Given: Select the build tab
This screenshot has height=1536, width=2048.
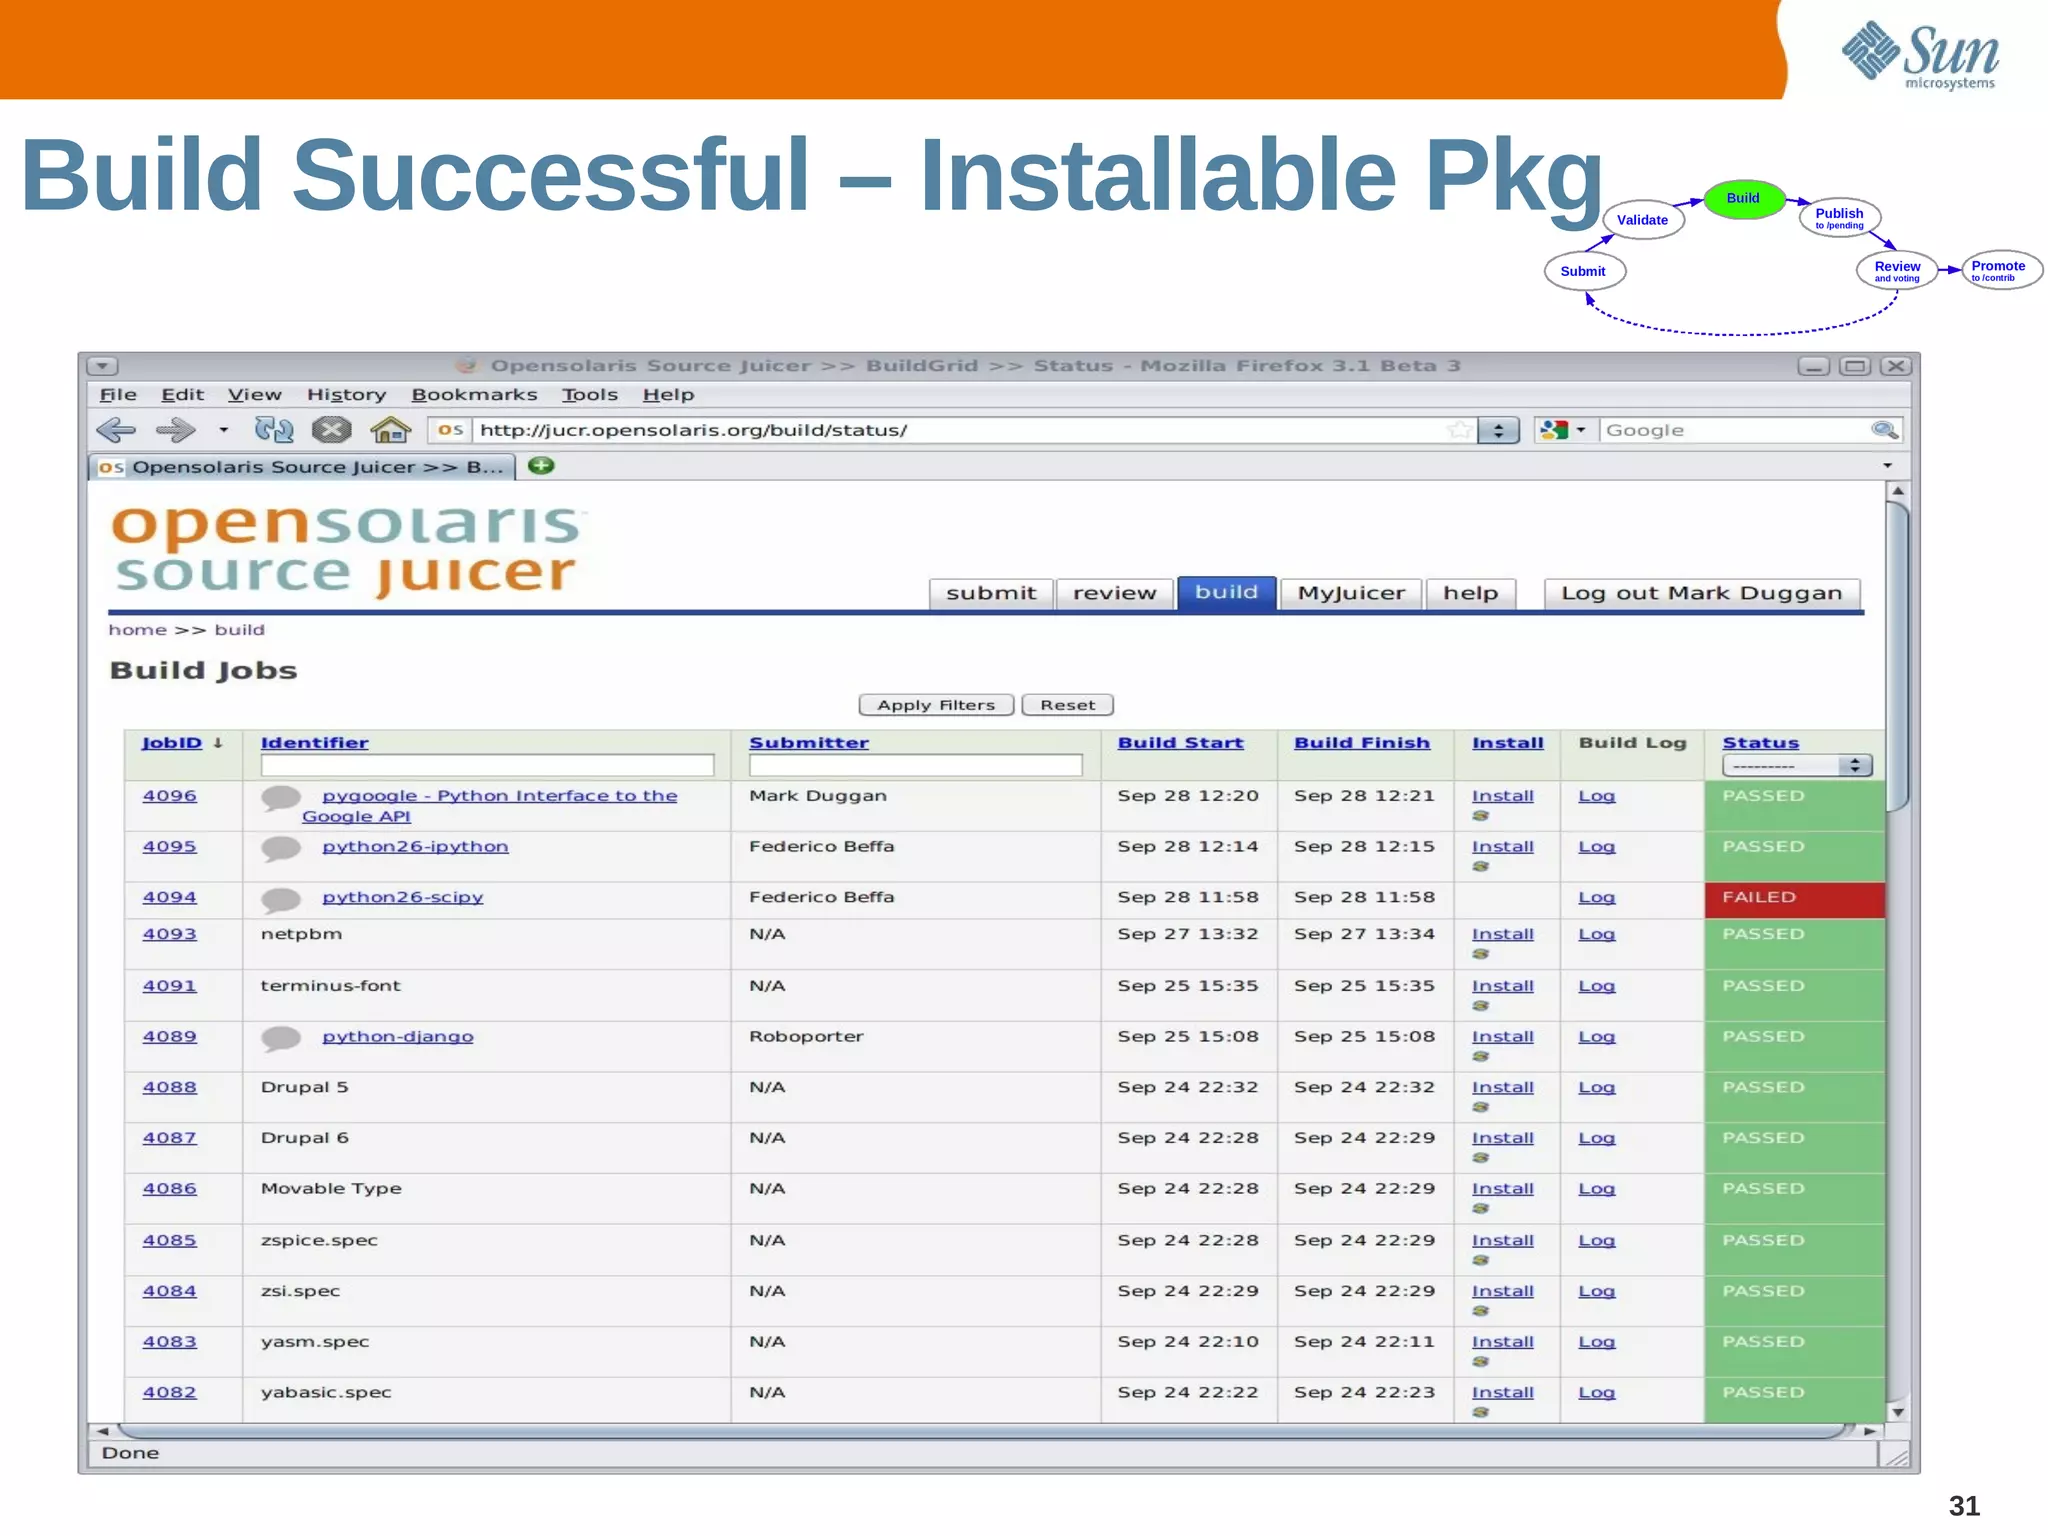Looking at the screenshot, I should tap(1226, 593).
